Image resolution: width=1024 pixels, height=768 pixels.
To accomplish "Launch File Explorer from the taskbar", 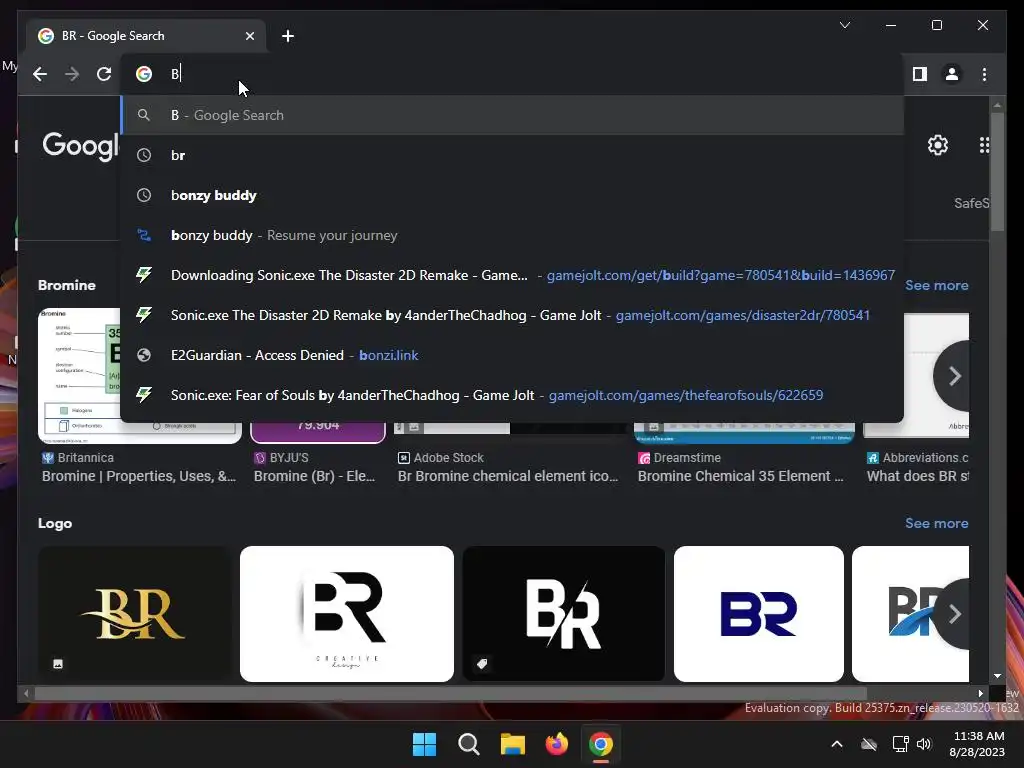I will tap(513, 744).
